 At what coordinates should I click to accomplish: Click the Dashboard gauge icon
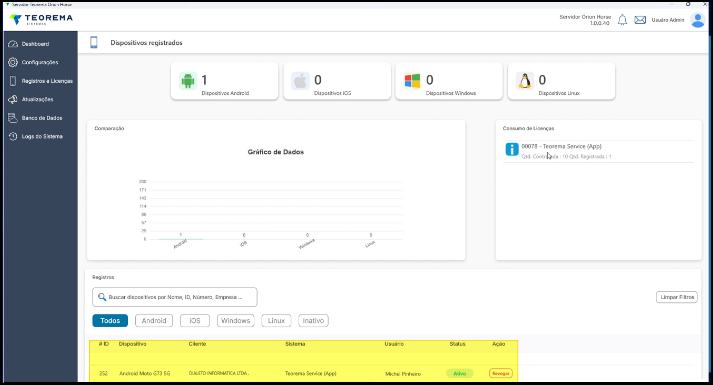[x=13, y=44]
